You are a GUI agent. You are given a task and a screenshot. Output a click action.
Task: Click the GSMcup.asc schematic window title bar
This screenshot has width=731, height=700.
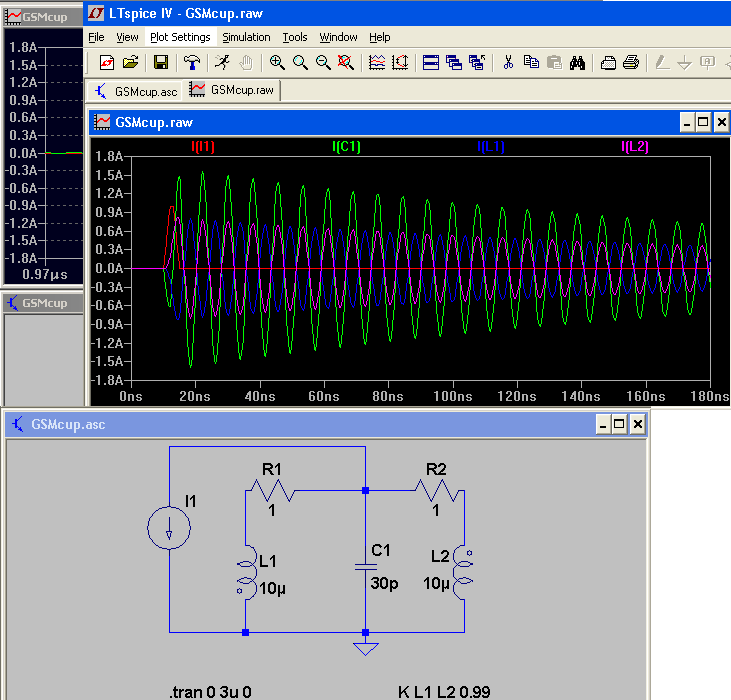[300, 424]
